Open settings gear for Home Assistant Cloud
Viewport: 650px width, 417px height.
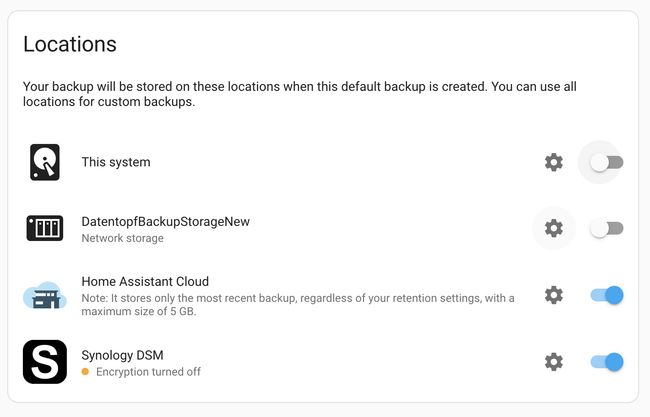pyautogui.click(x=553, y=295)
